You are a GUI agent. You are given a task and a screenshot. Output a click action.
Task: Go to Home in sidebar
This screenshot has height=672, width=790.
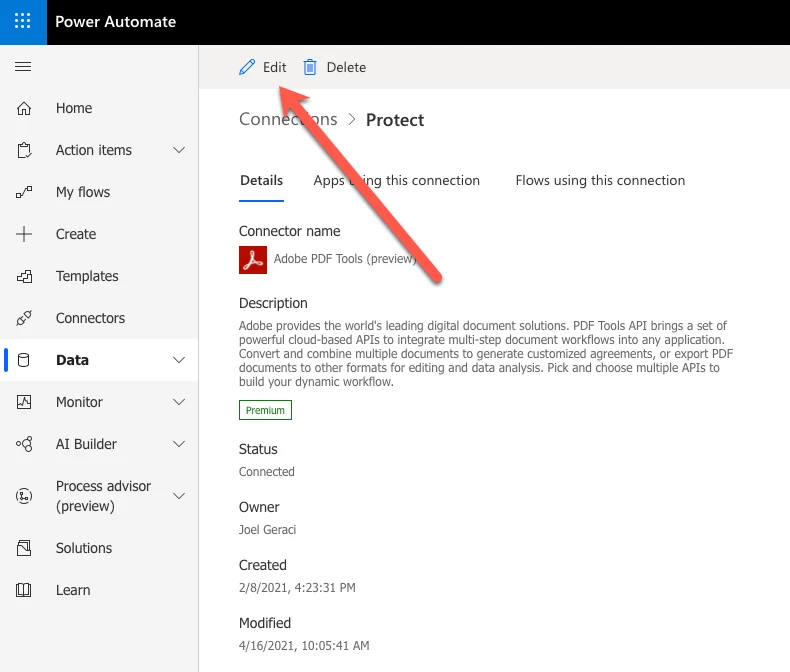click(x=74, y=108)
